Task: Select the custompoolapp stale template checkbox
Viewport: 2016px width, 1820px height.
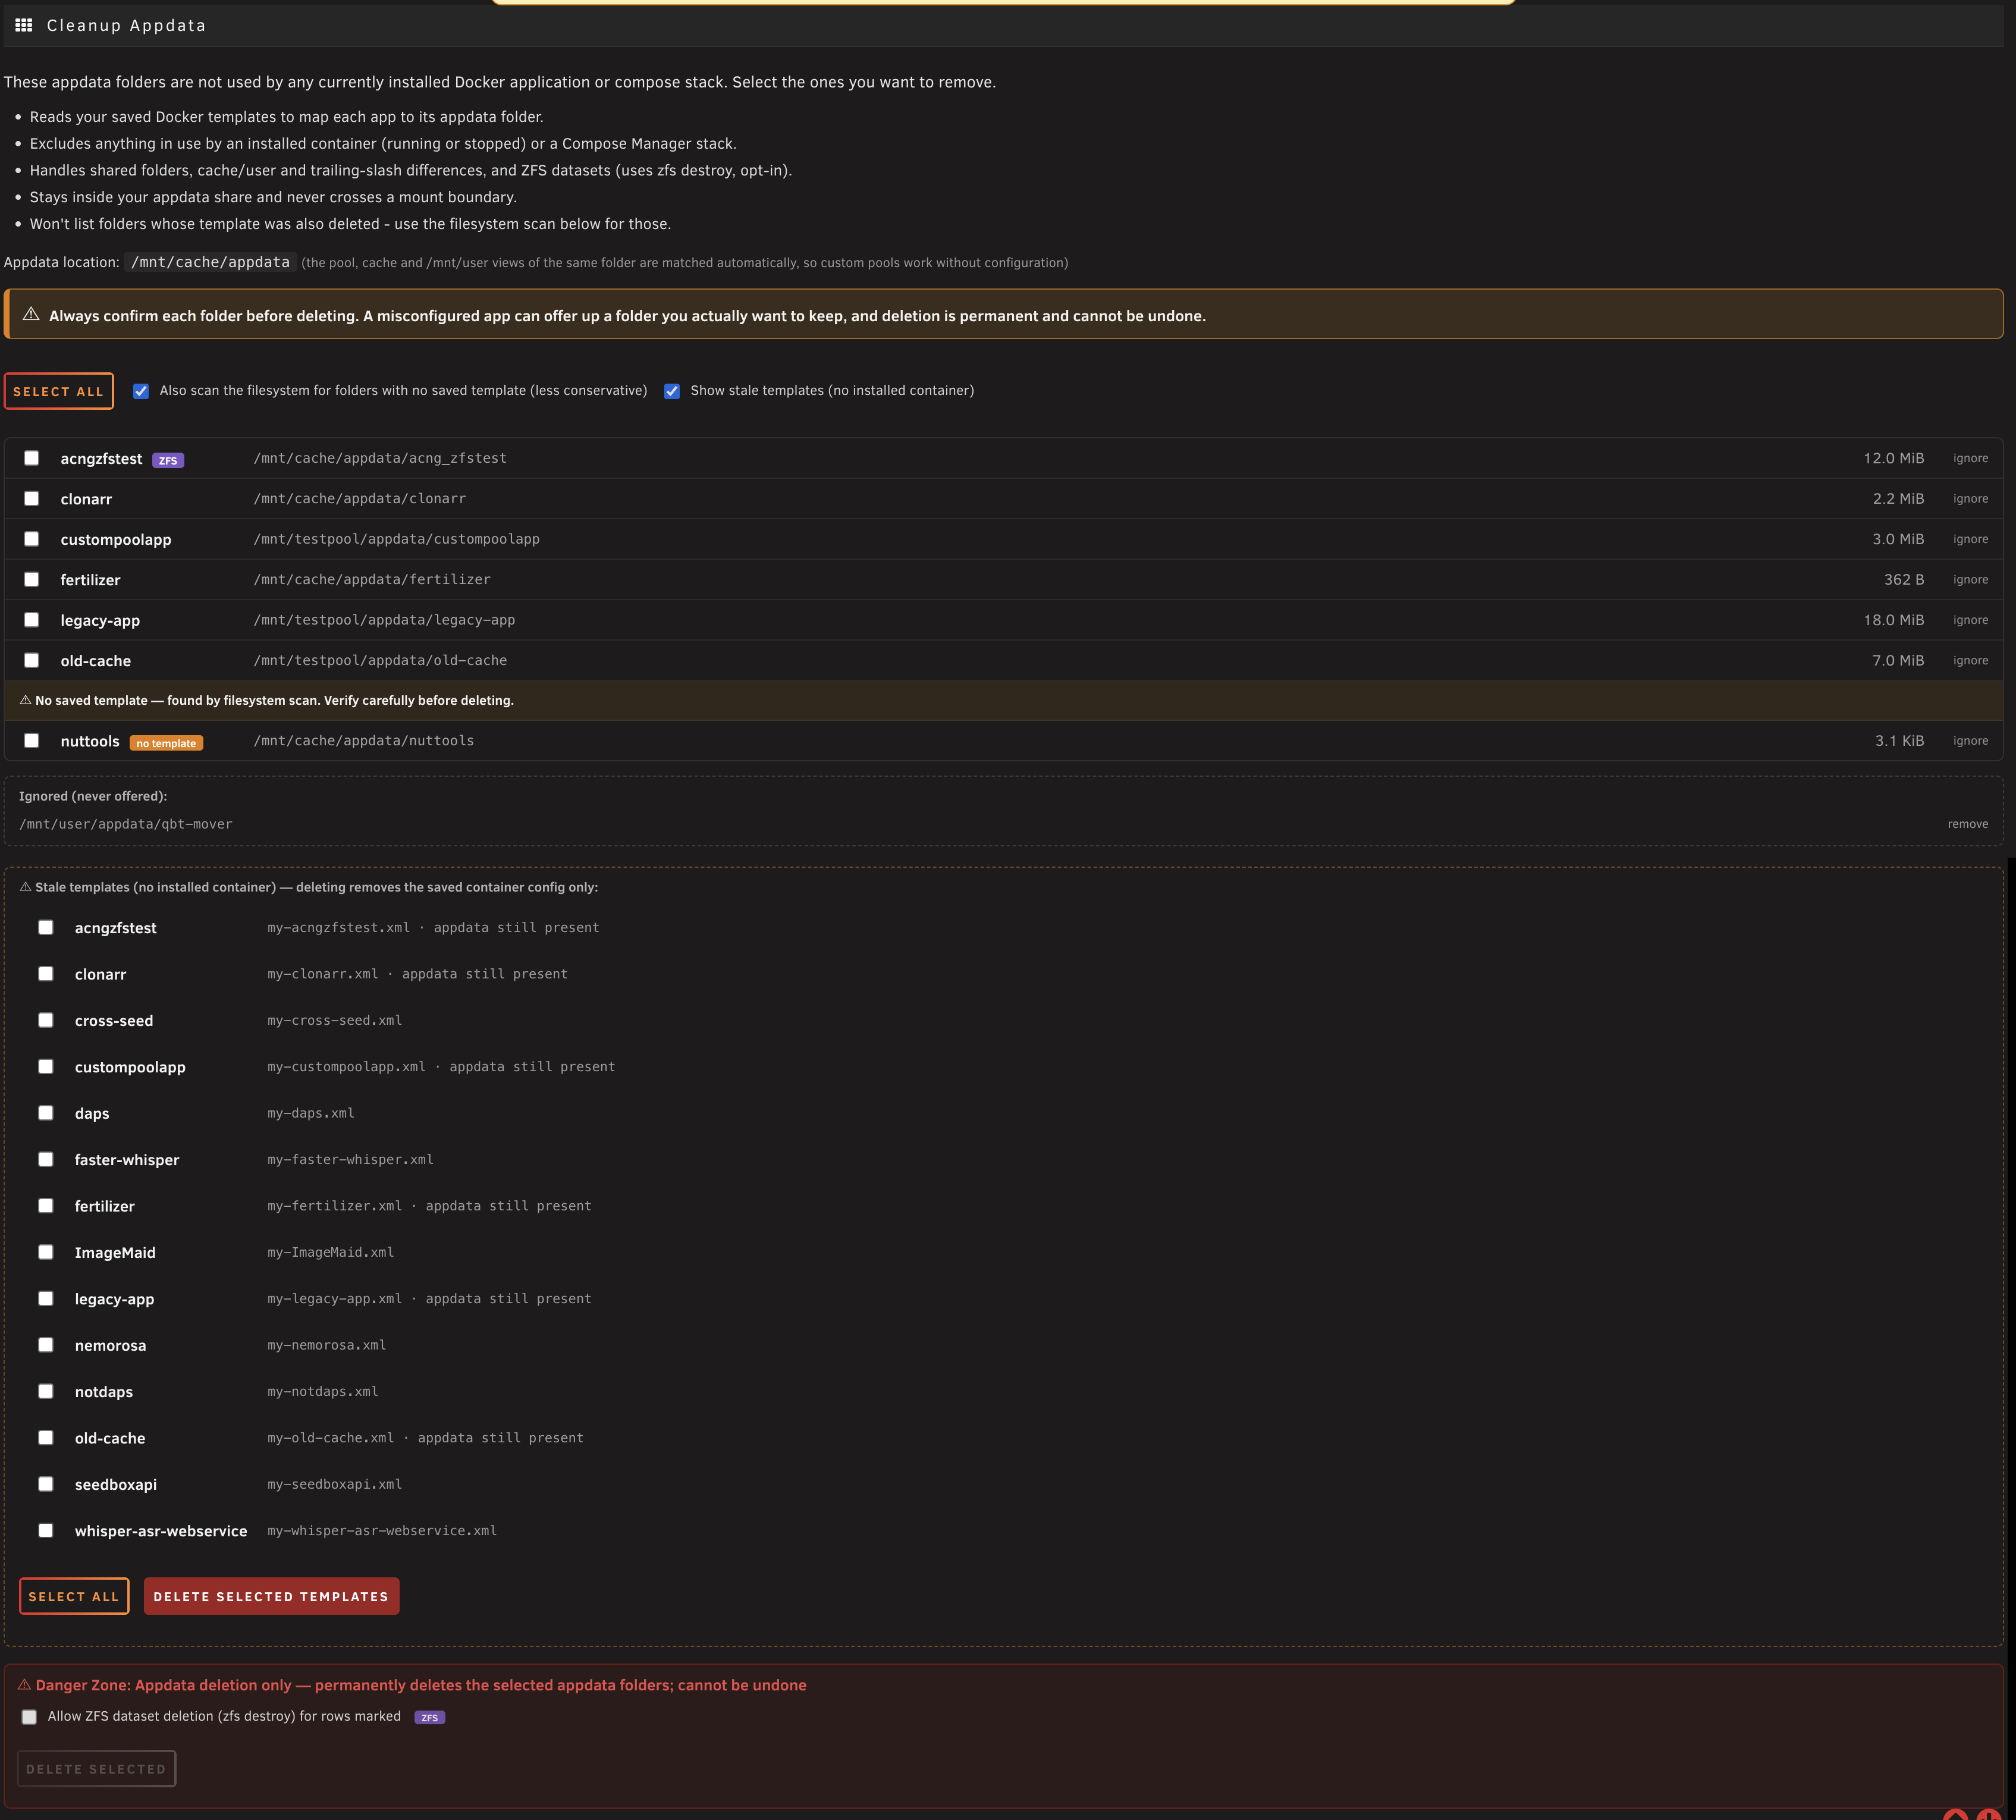Action: (x=46, y=1067)
